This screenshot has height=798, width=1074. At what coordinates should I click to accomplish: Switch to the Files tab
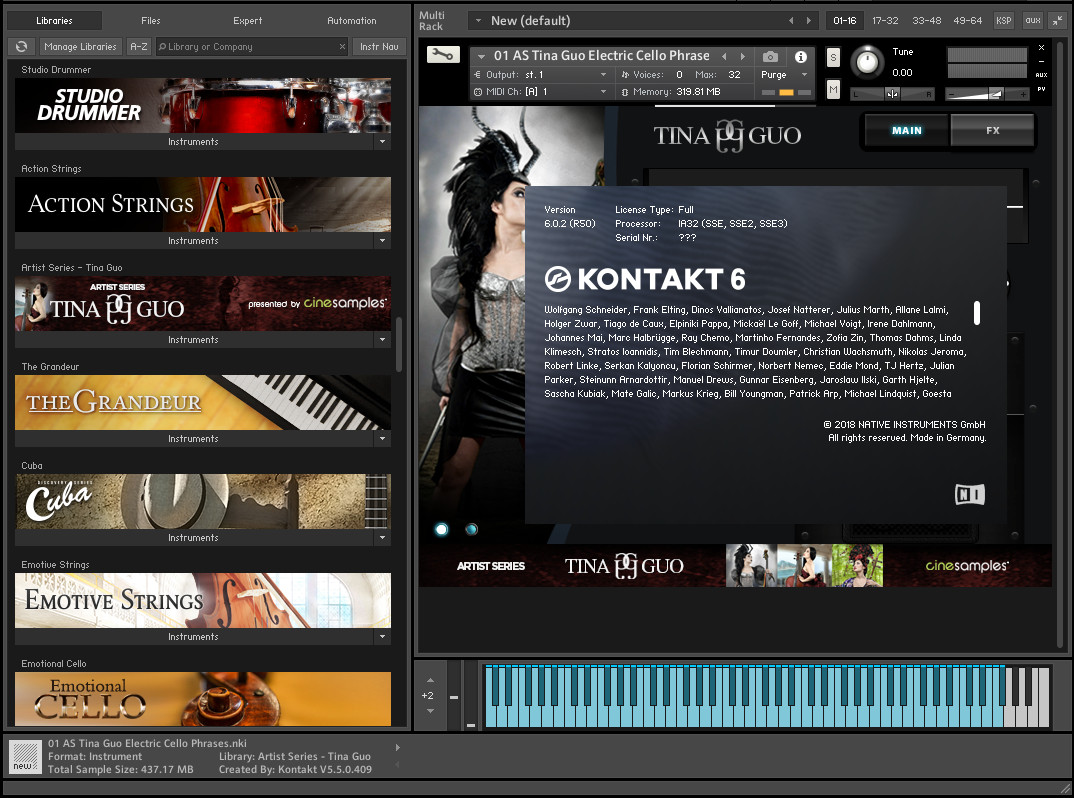pyautogui.click(x=151, y=21)
